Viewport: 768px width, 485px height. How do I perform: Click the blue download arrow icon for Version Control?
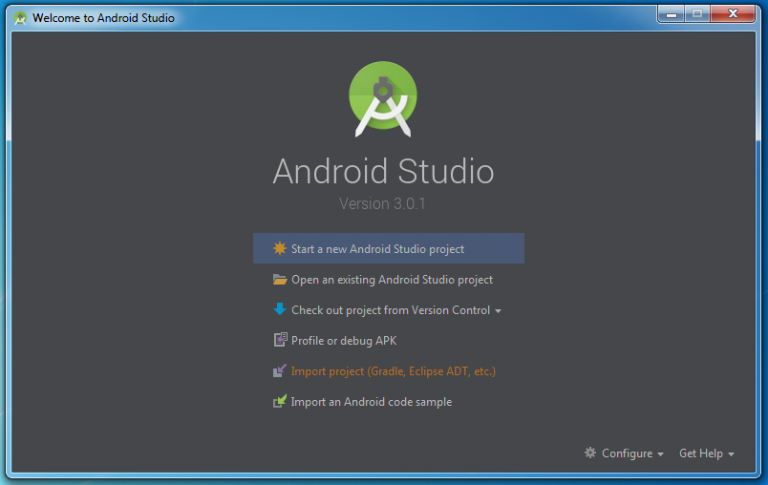(280, 310)
